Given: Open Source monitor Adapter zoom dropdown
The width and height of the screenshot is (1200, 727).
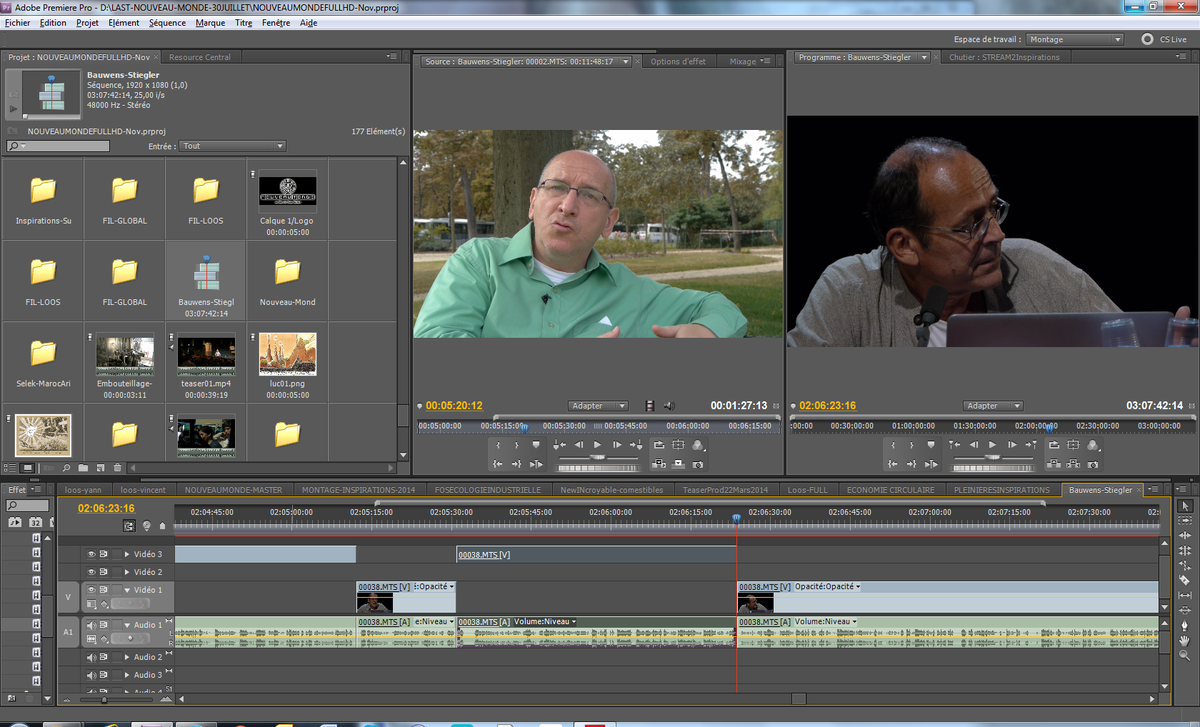Looking at the screenshot, I should click(598, 406).
